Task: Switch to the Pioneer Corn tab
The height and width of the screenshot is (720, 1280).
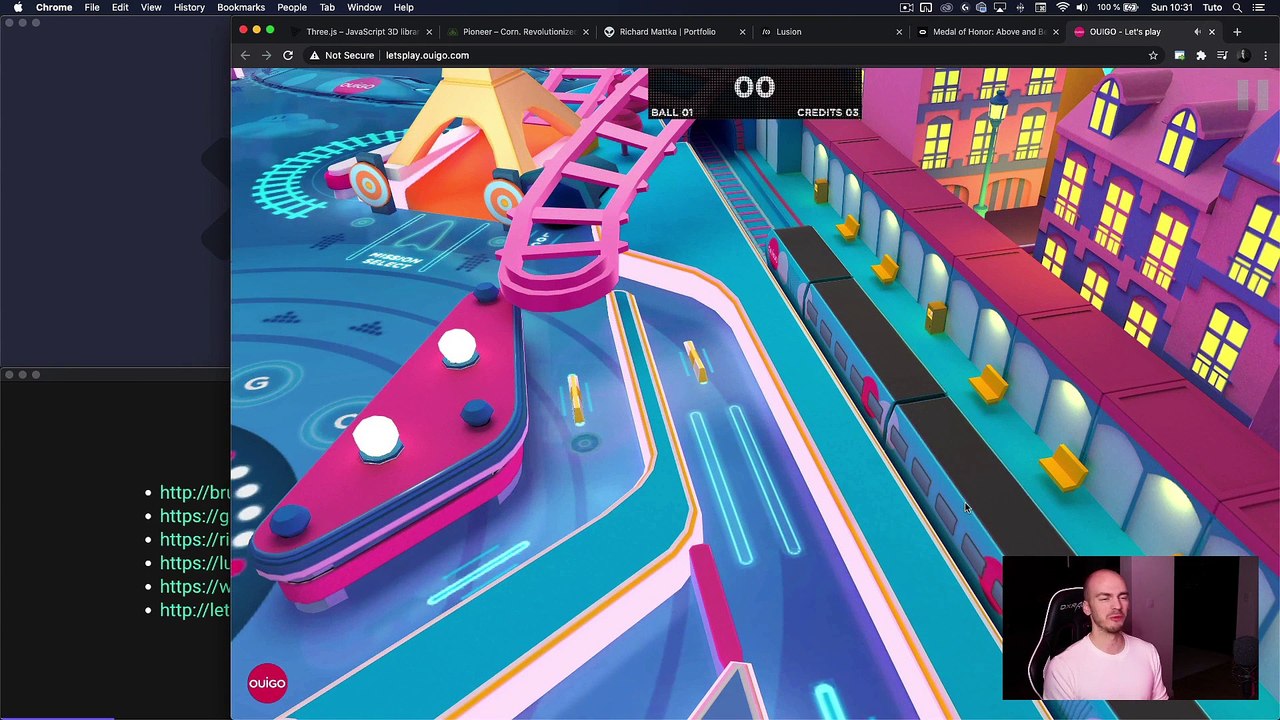Action: pos(518,32)
